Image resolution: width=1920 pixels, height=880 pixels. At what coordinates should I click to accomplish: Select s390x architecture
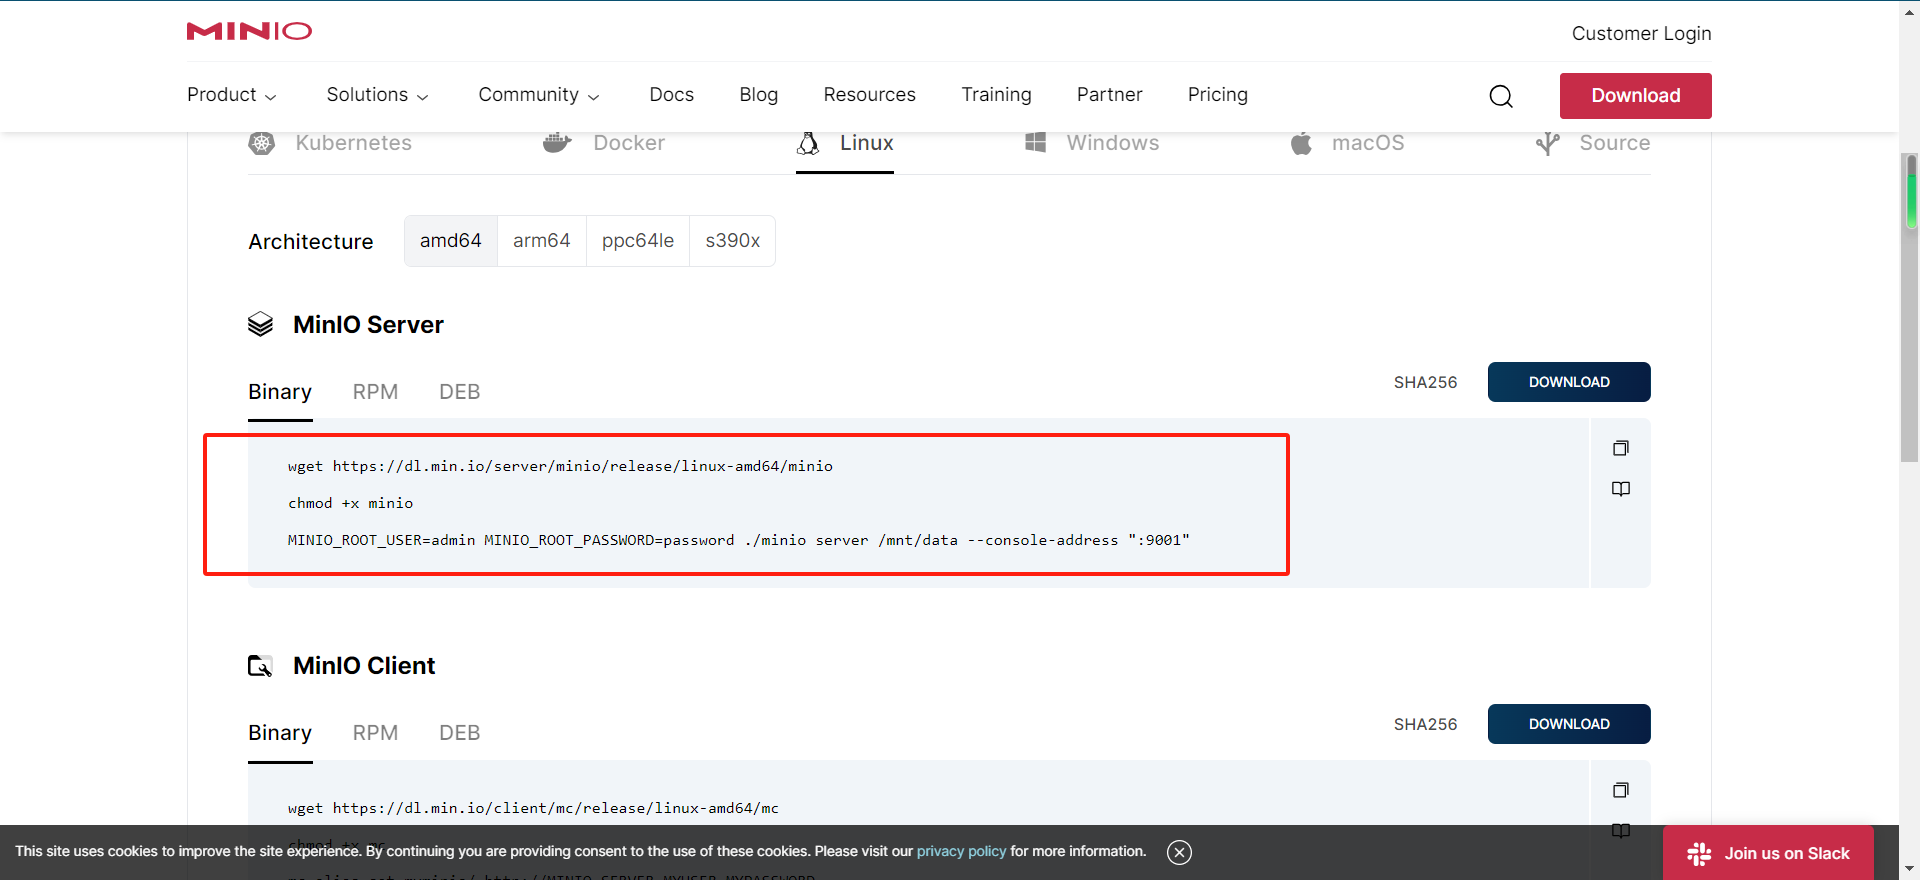coord(733,241)
